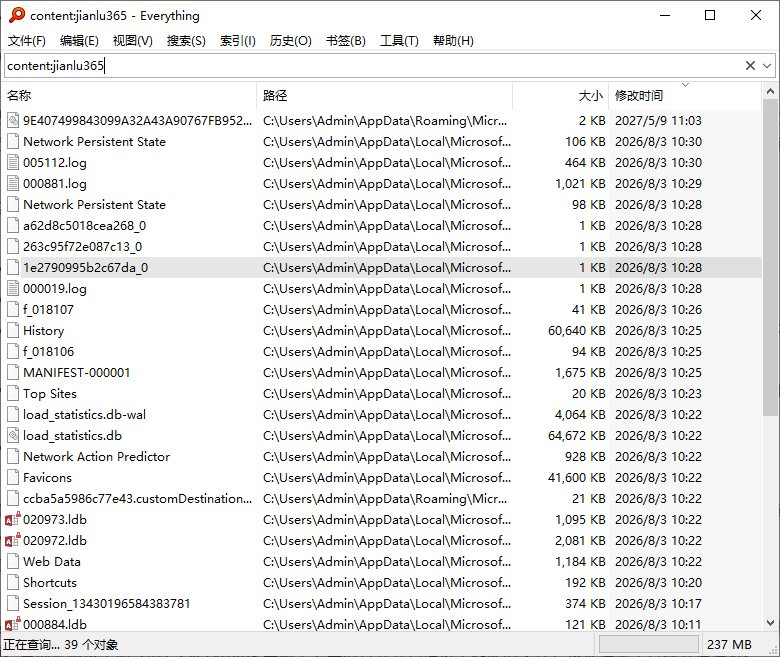Image resolution: width=780 pixels, height=657 pixels.
Task: Click the Everything magnifier app icon in title bar
Action: (x=17, y=15)
